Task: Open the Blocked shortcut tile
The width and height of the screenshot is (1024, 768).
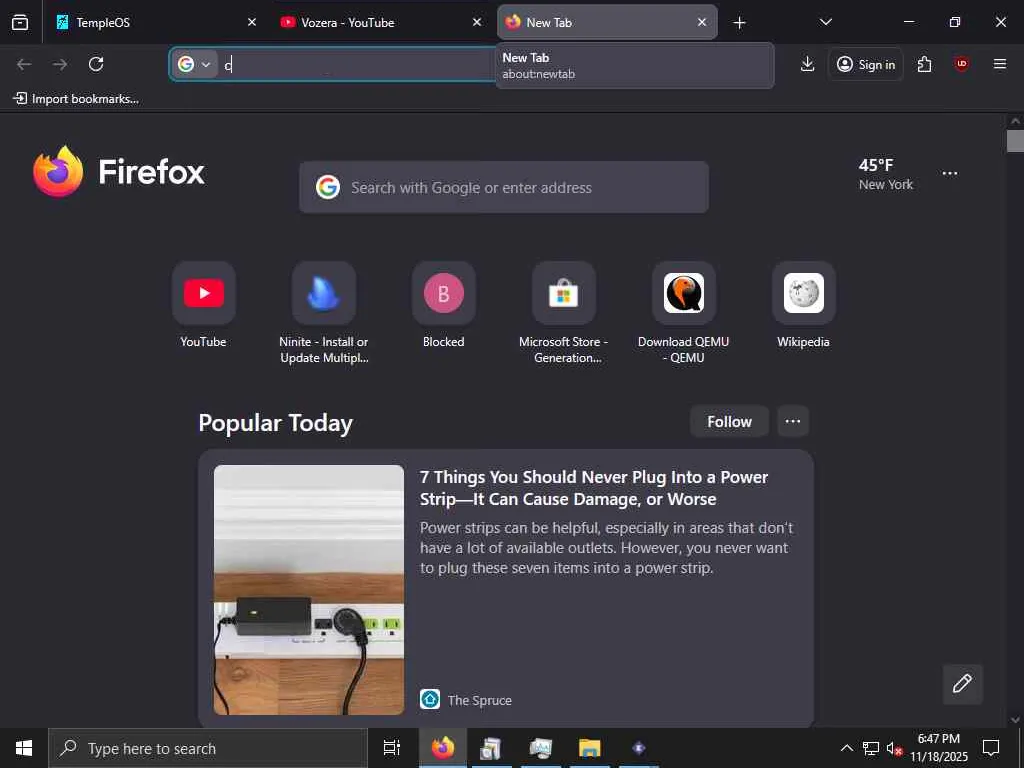Action: [x=443, y=306]
